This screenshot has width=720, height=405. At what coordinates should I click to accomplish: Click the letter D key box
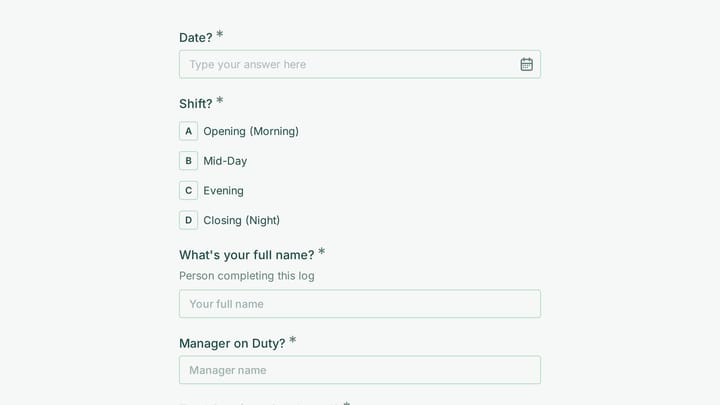pyautogui.click(x=188, y=220)
